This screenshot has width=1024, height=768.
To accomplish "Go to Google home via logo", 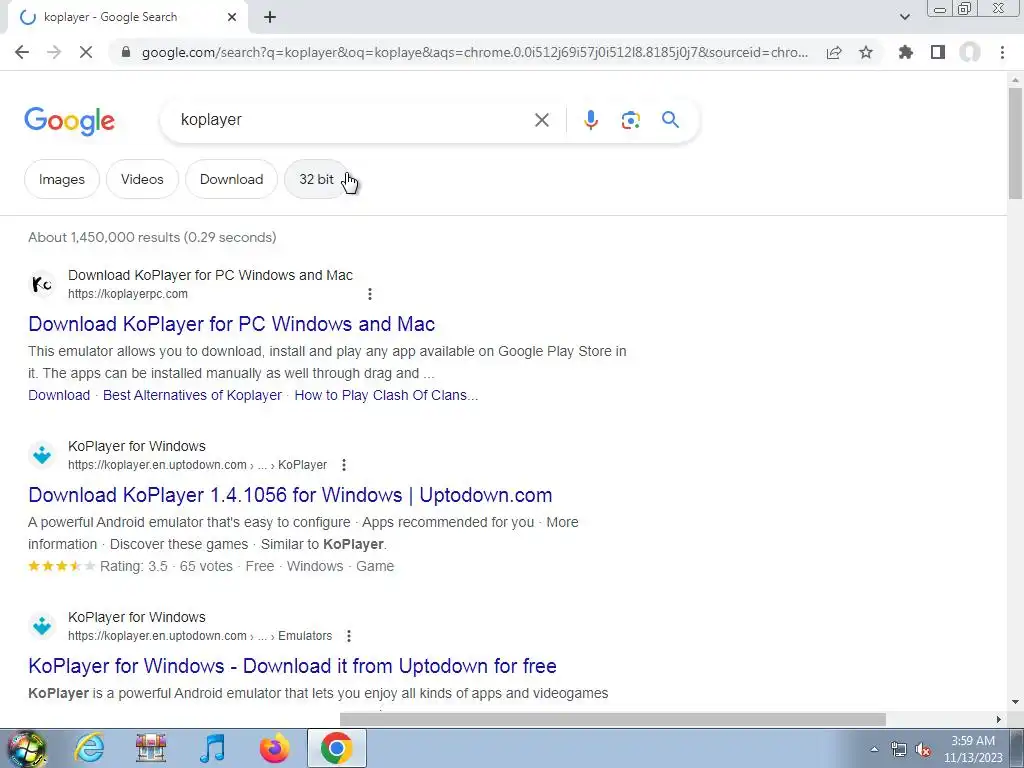I will 70,121.
